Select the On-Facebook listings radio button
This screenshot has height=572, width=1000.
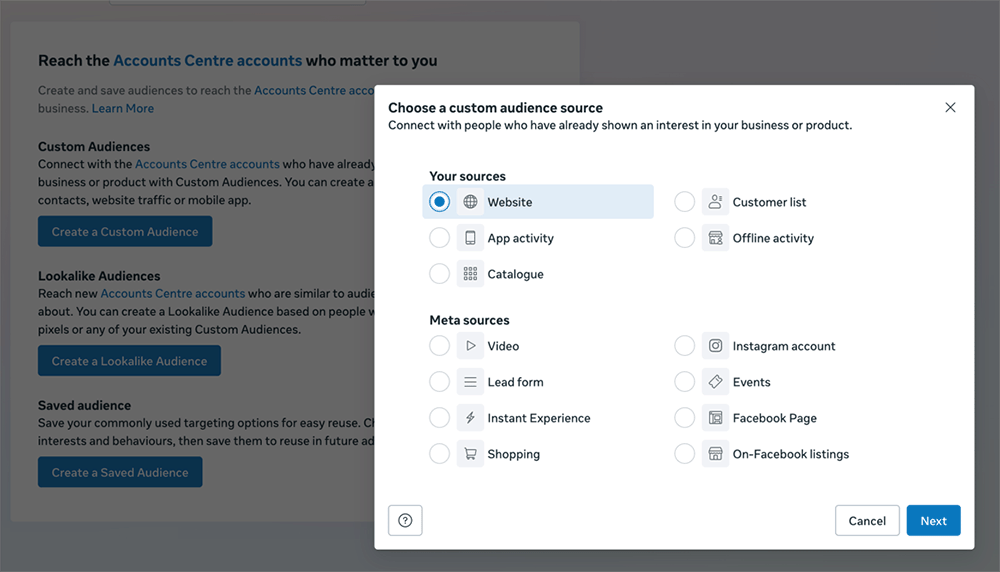click(684, 454)
